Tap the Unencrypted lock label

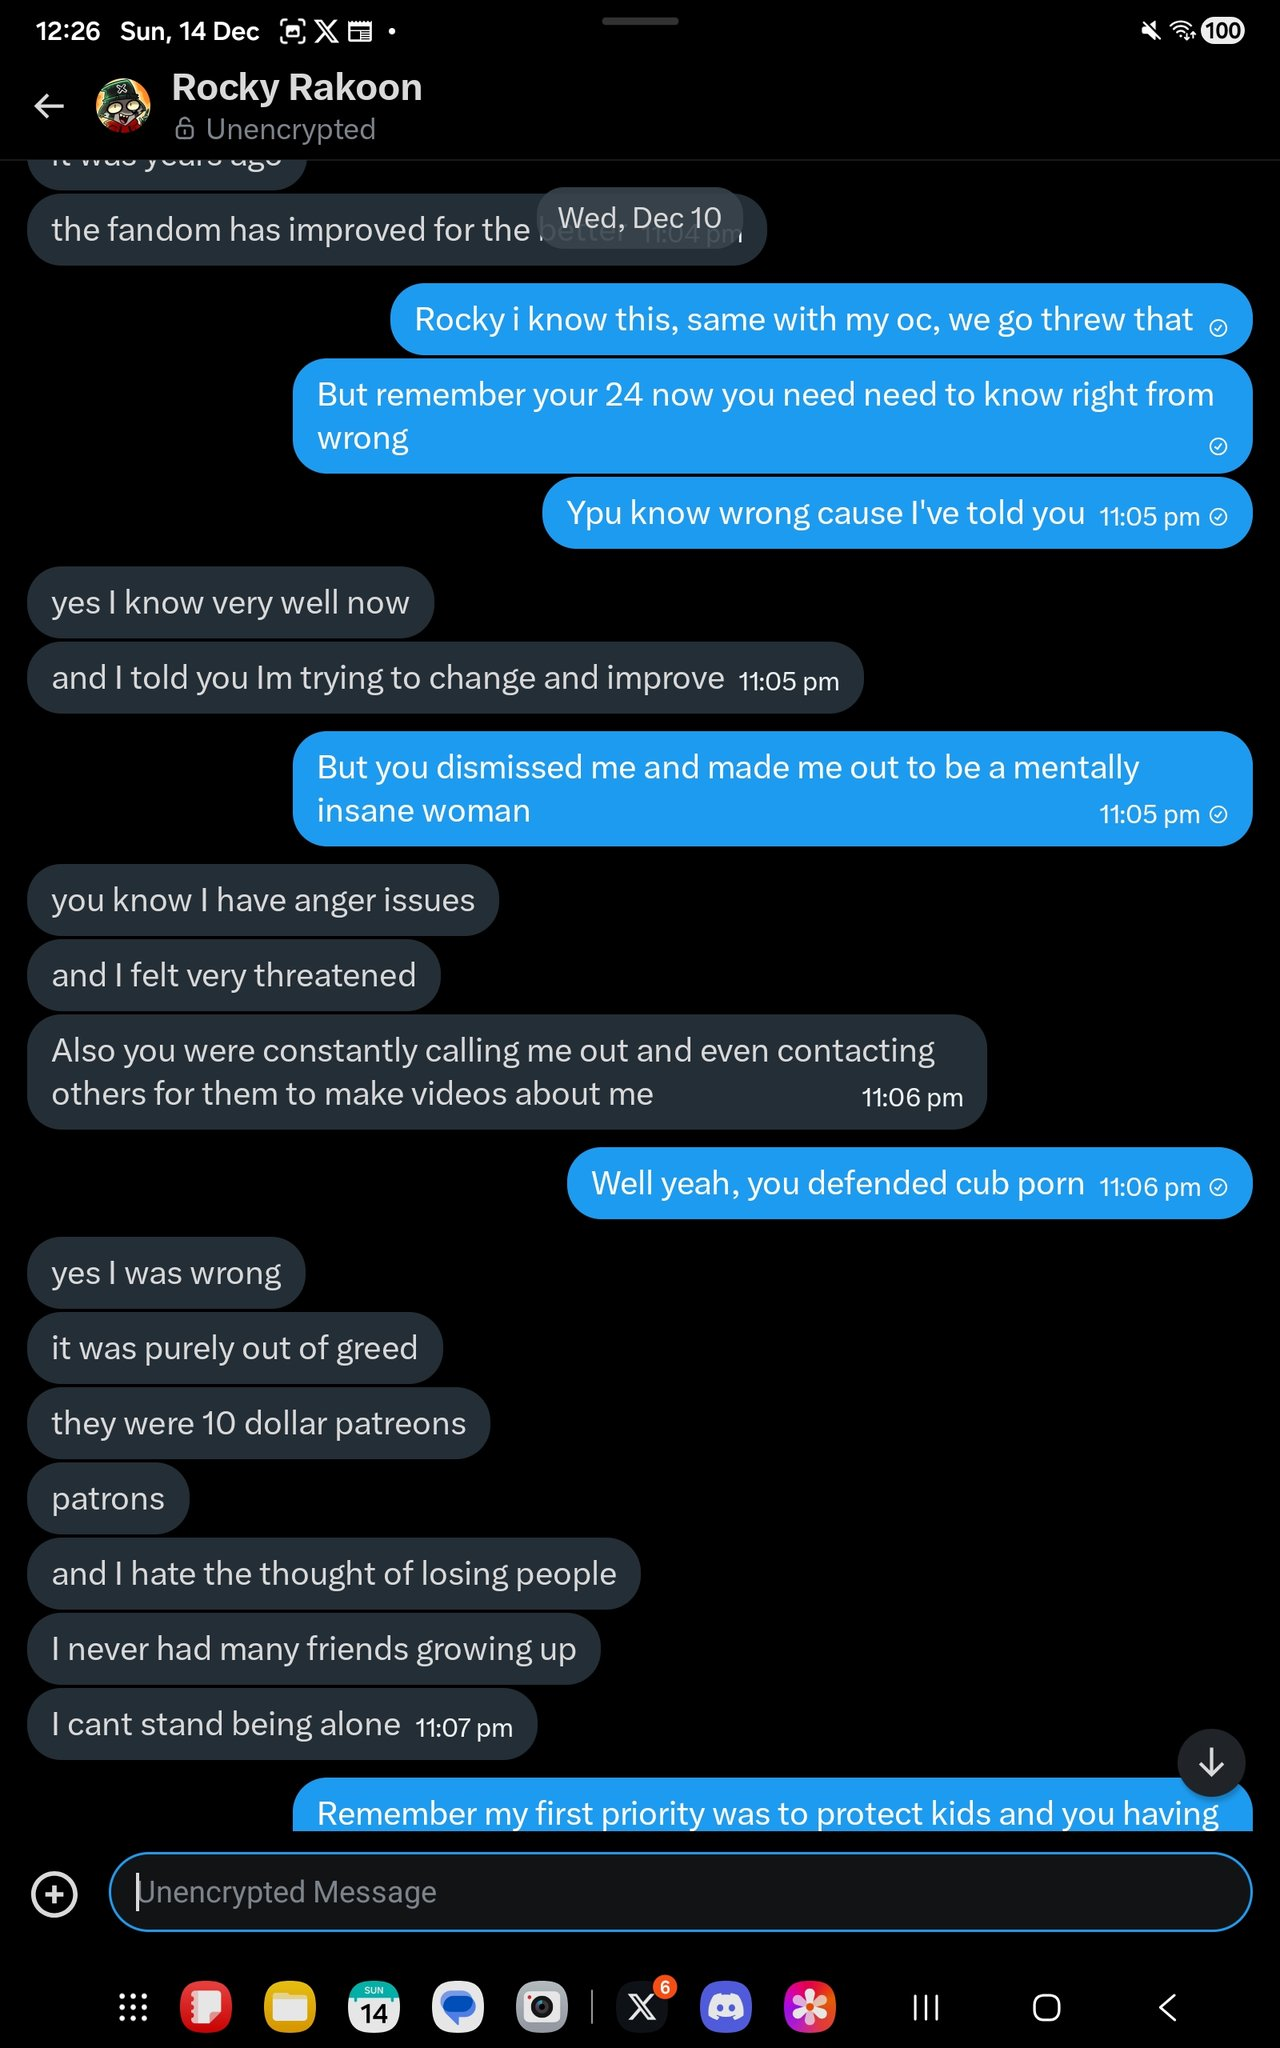[275, 129]
